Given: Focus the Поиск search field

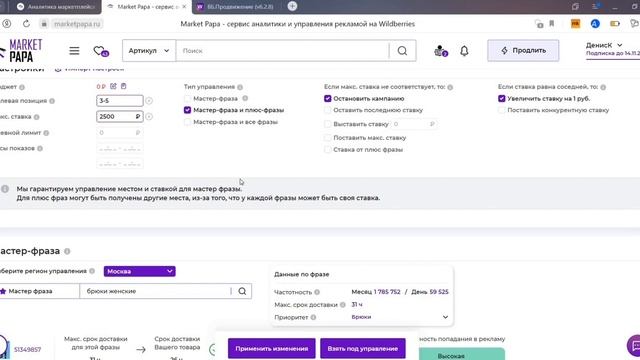Looking at the screenshot, I should (282, 51).
